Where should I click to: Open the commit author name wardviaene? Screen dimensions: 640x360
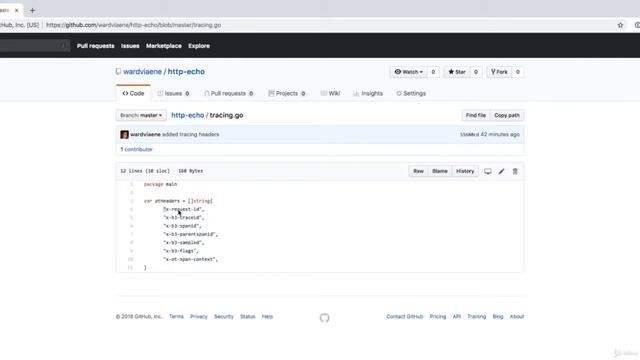[x=145, y=134]
